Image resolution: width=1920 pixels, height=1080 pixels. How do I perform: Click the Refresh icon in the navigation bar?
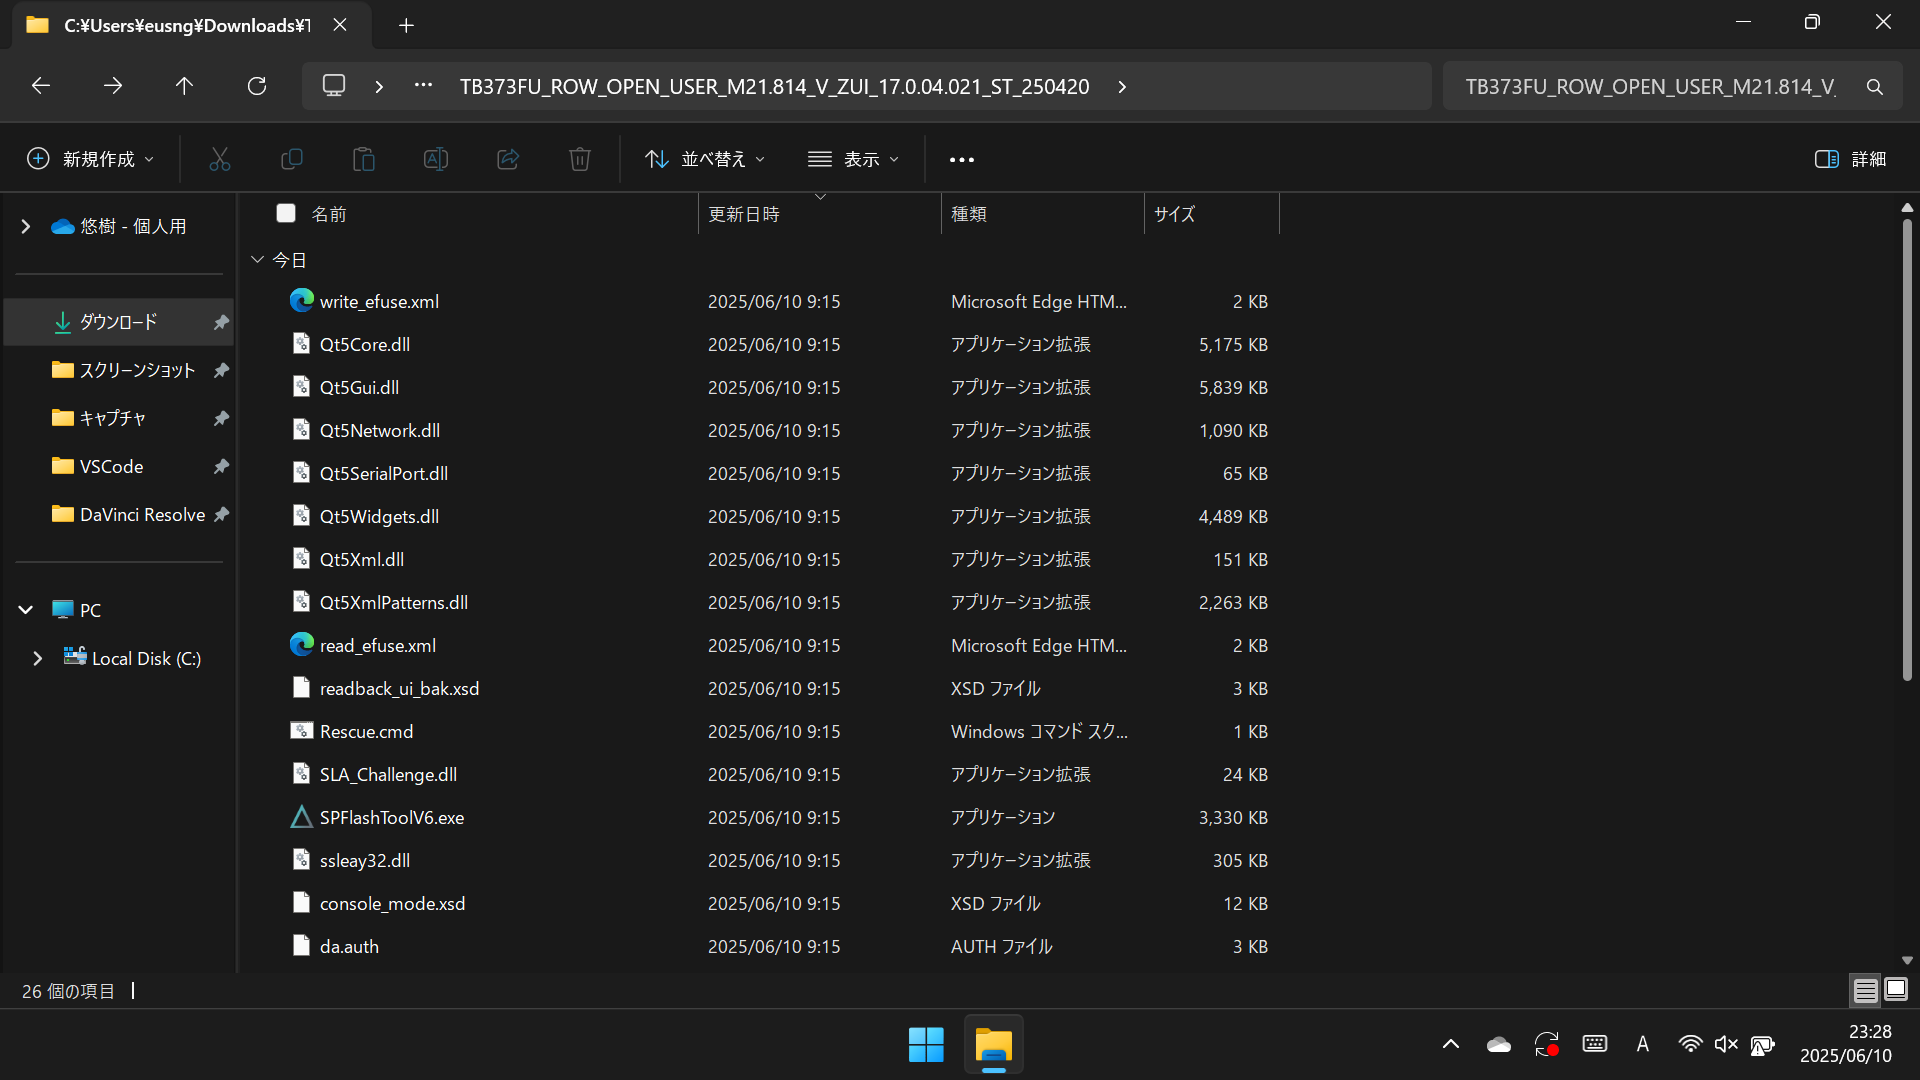pos(257,86)
